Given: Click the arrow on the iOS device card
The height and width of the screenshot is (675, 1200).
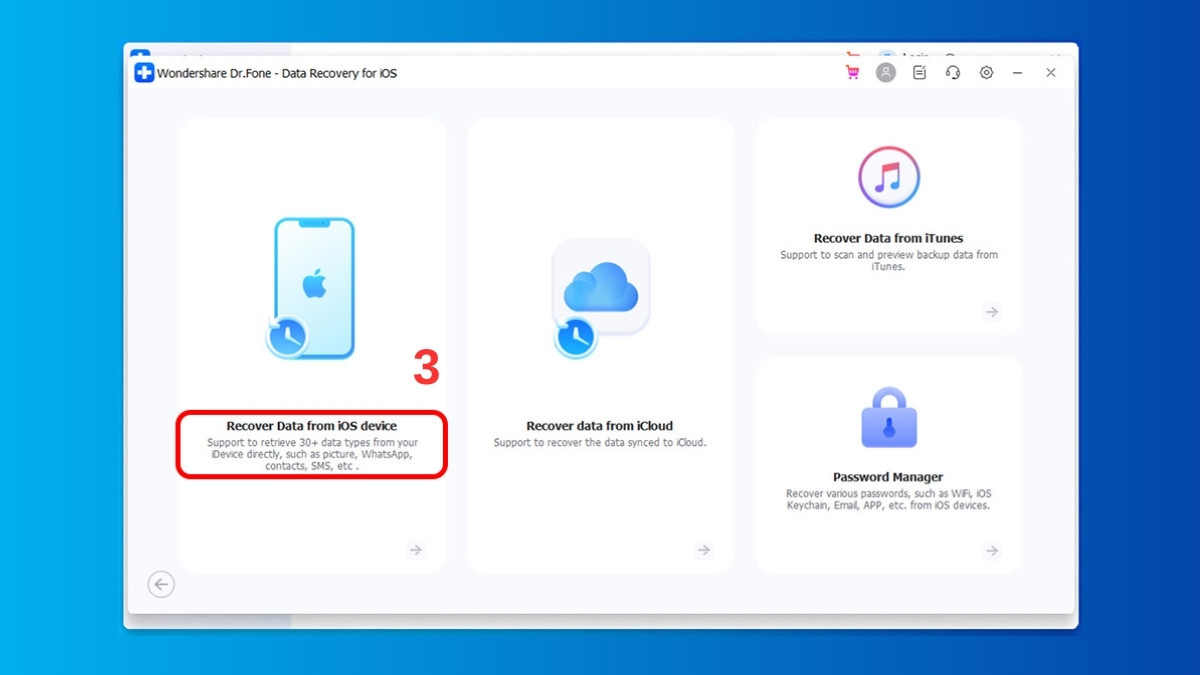Looking at the screenshot, I should pos(416,549).
